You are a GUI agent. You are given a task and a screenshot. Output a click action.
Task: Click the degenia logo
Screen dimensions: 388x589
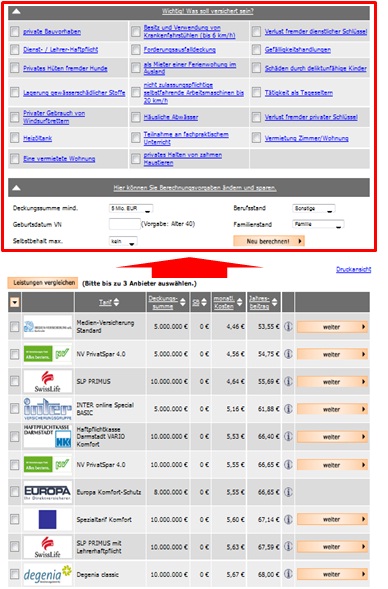pos(48,574)
